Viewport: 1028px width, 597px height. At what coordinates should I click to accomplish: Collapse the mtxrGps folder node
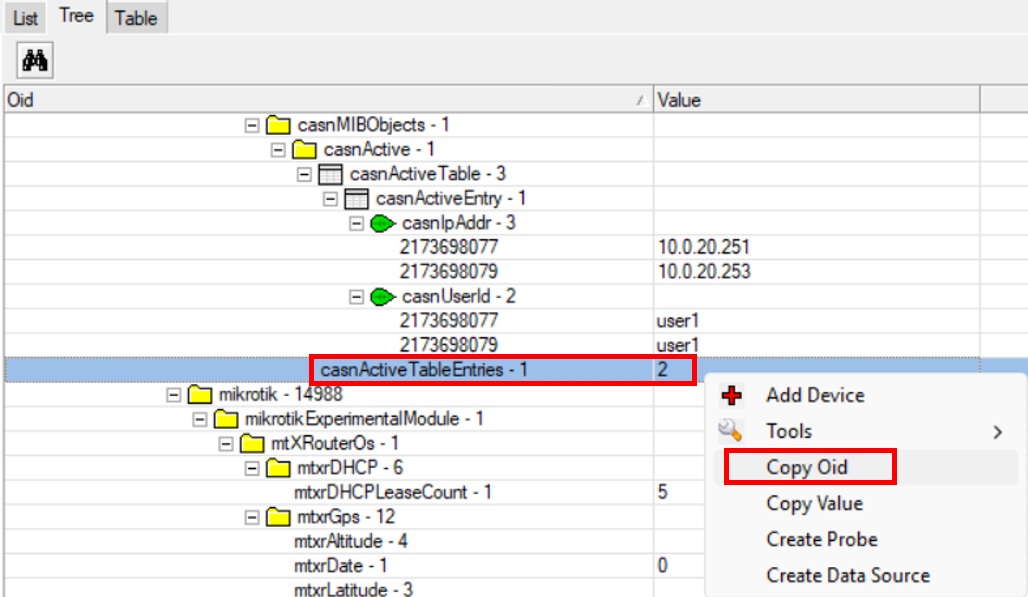pyautogui.click(x=252, y=517)
